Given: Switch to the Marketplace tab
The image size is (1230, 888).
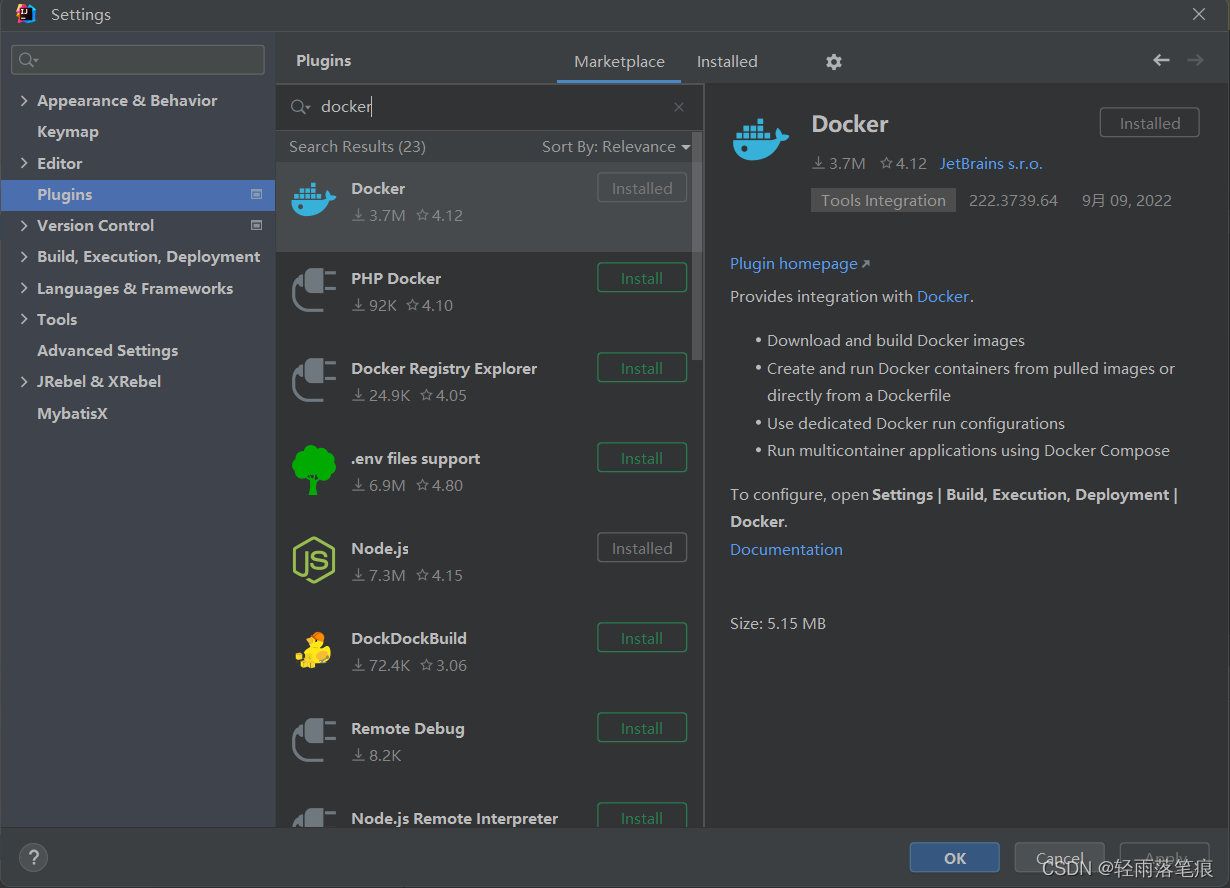Looking at the screenshot, I should click(x=619, y=61).
